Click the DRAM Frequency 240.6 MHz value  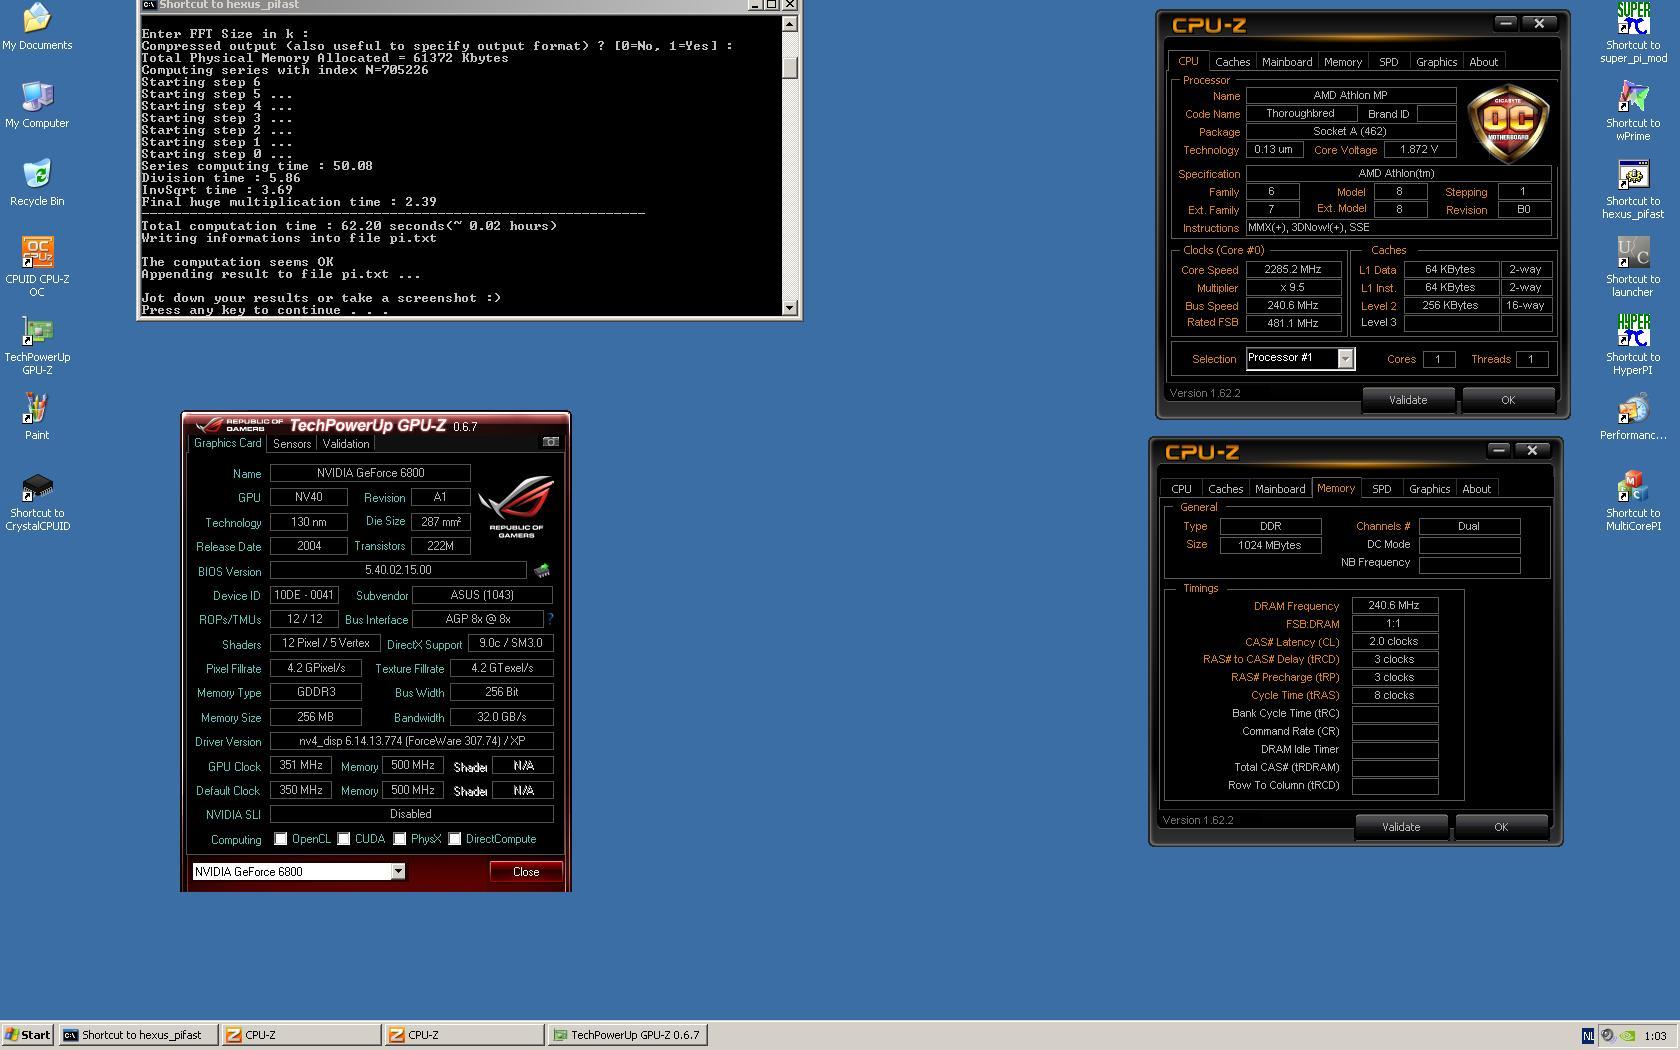click(1394, 606)
